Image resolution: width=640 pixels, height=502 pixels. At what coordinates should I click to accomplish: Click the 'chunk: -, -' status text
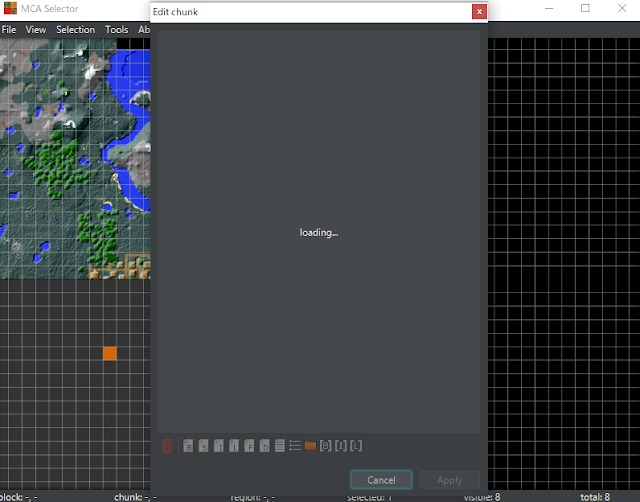tap(135, 497)
